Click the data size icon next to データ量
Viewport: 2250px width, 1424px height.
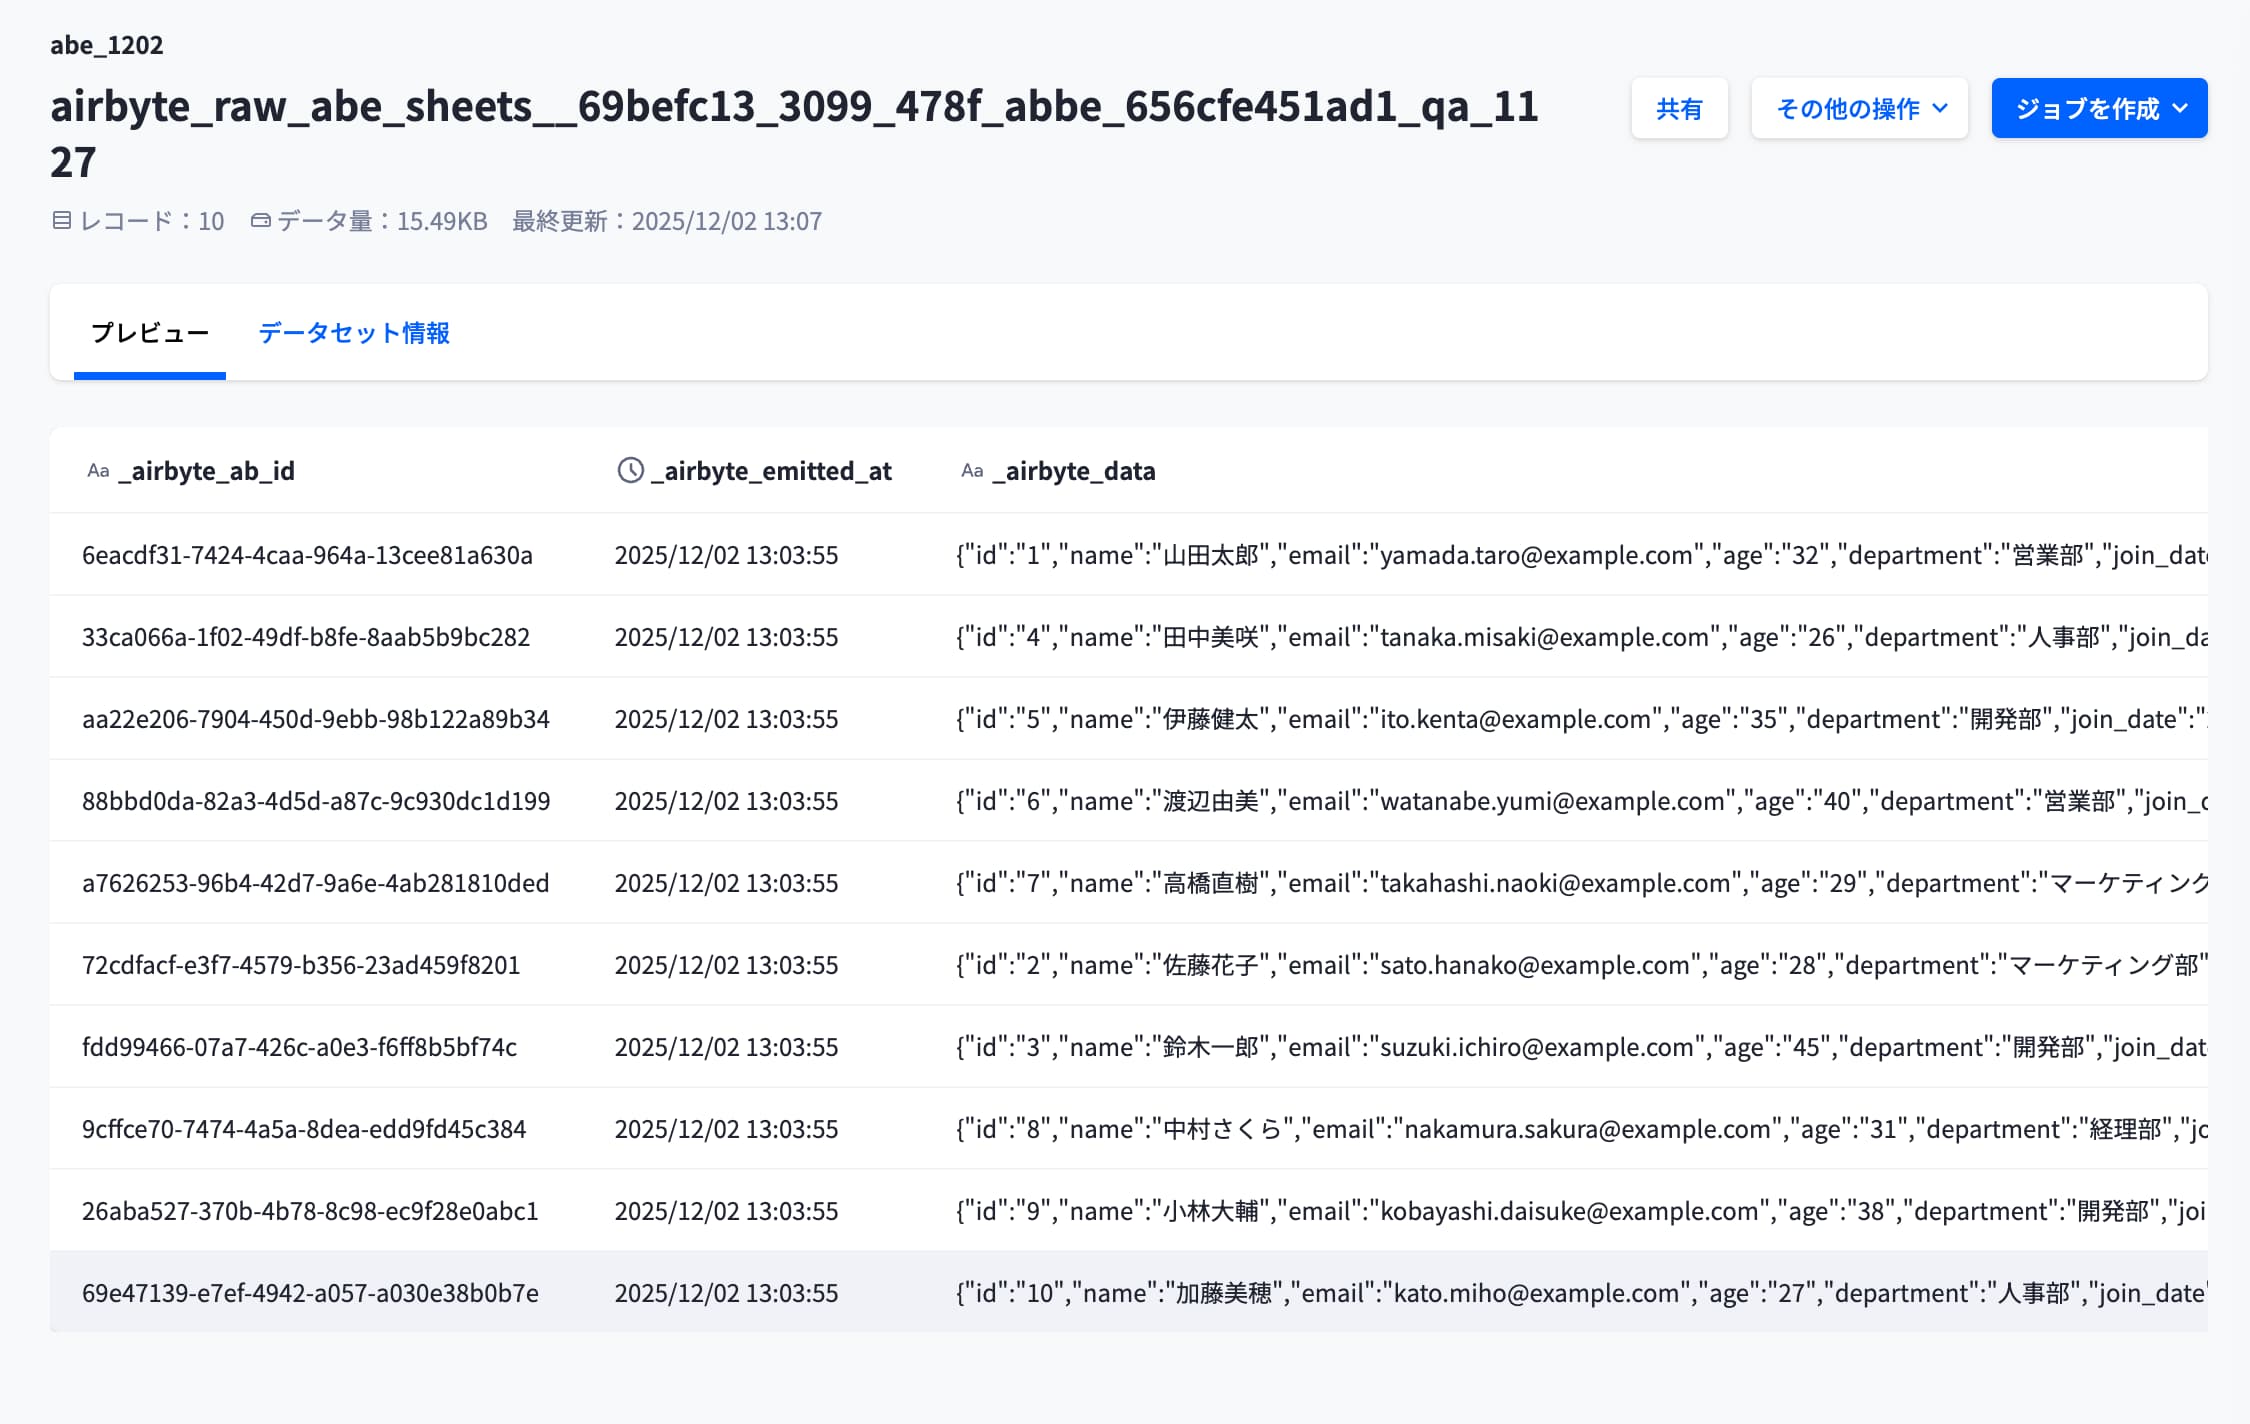coord(261,220)
